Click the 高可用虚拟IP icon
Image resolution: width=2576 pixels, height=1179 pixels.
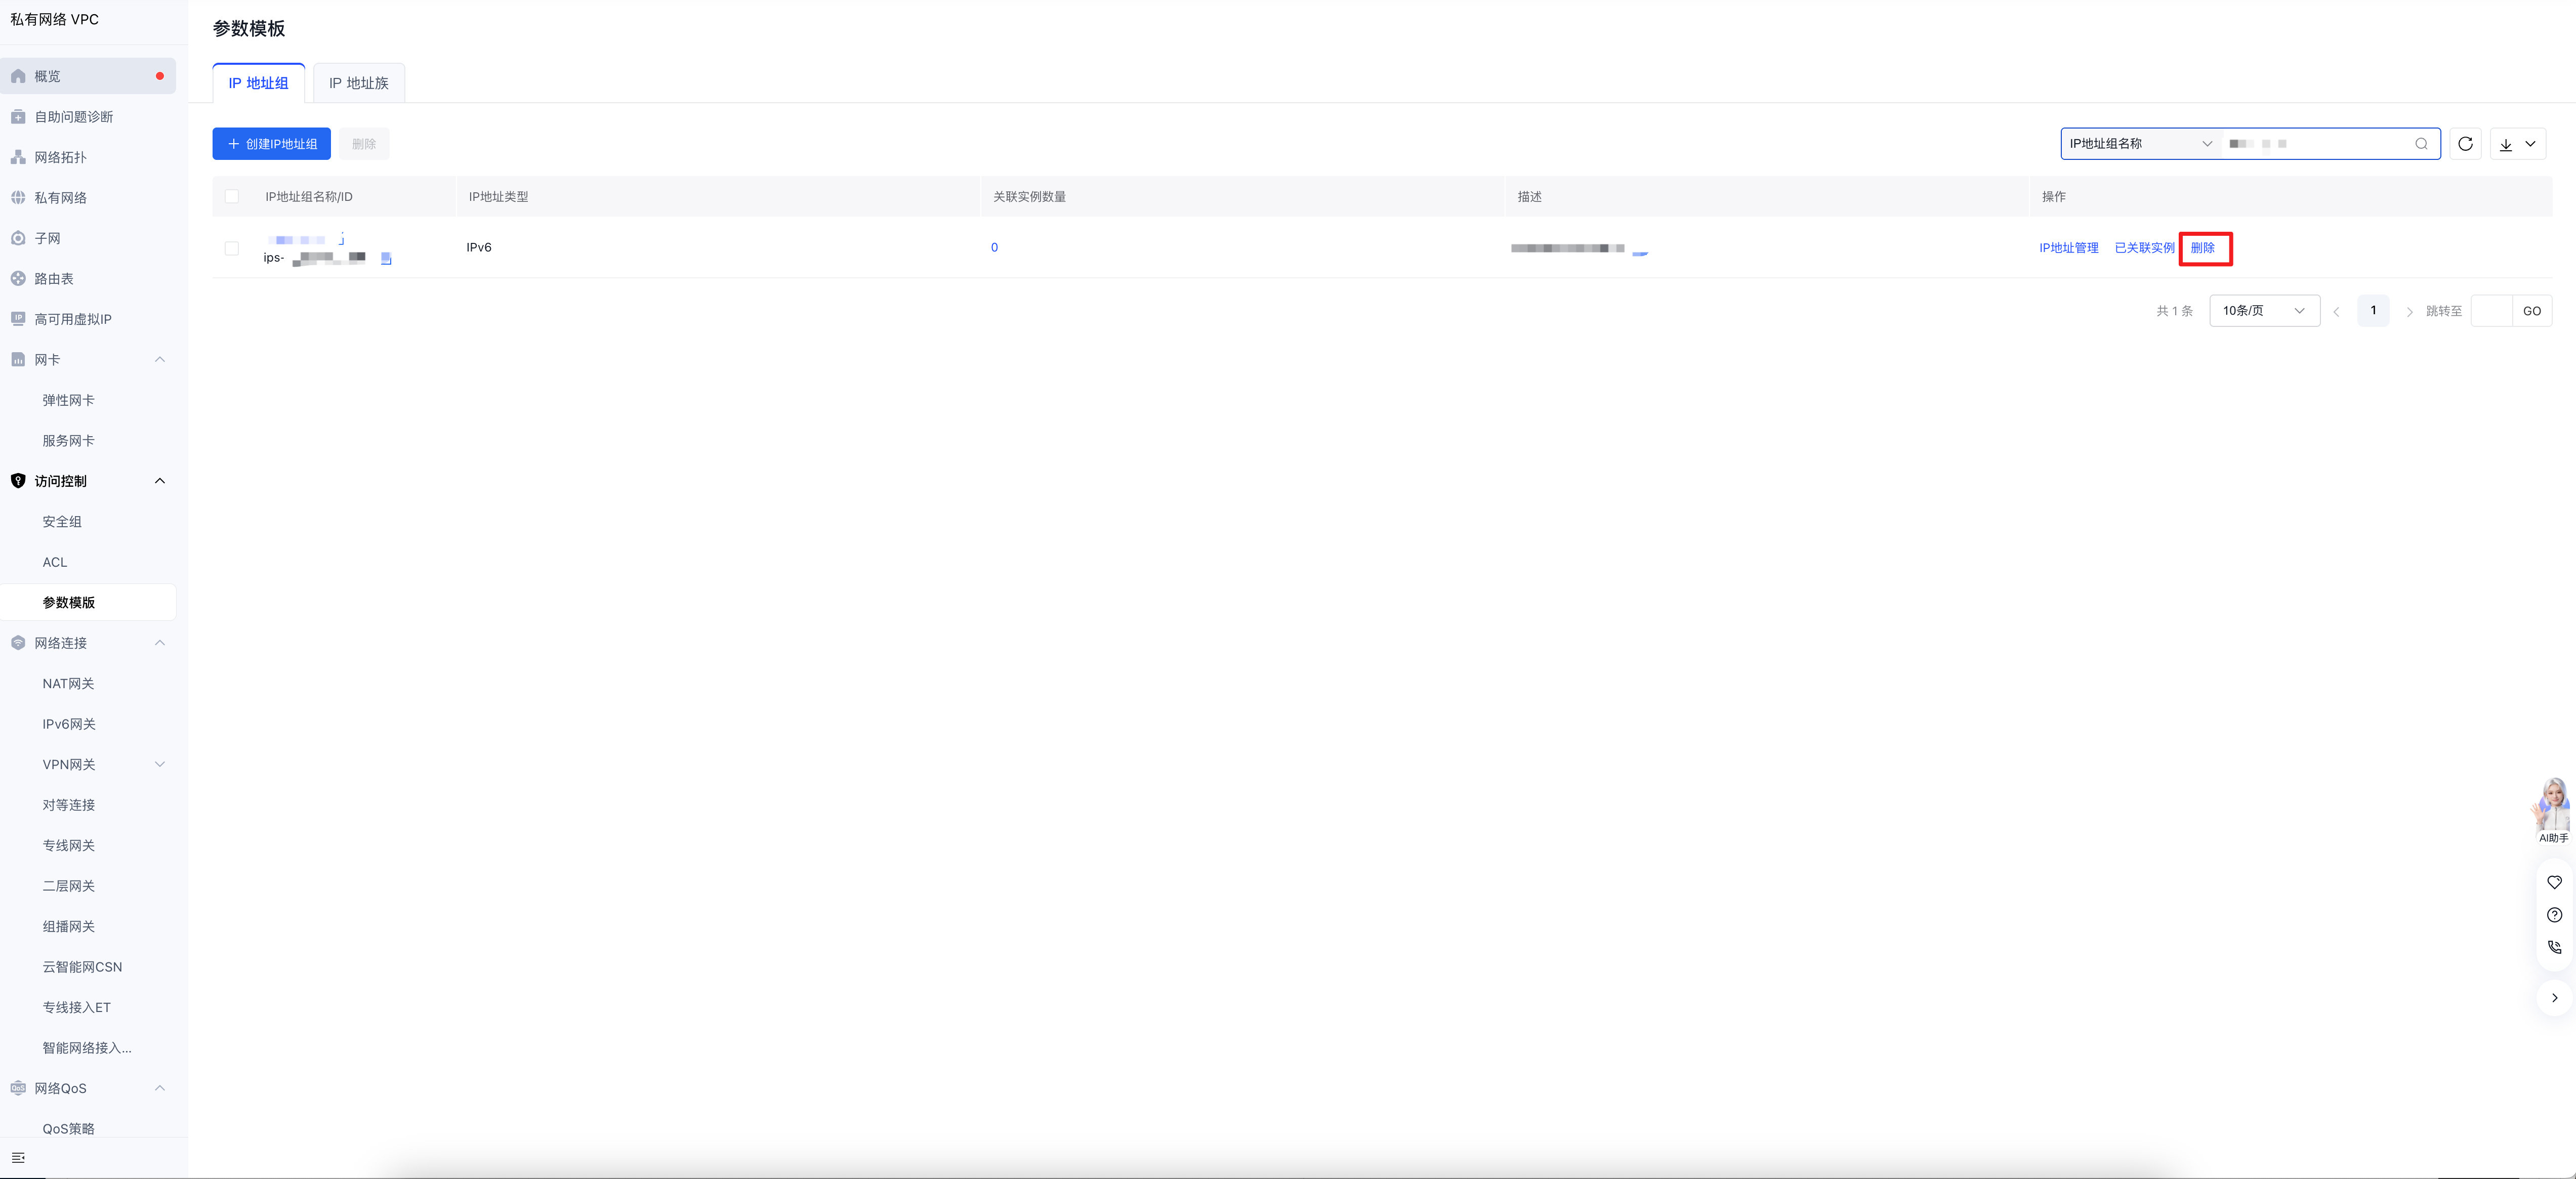18,319
